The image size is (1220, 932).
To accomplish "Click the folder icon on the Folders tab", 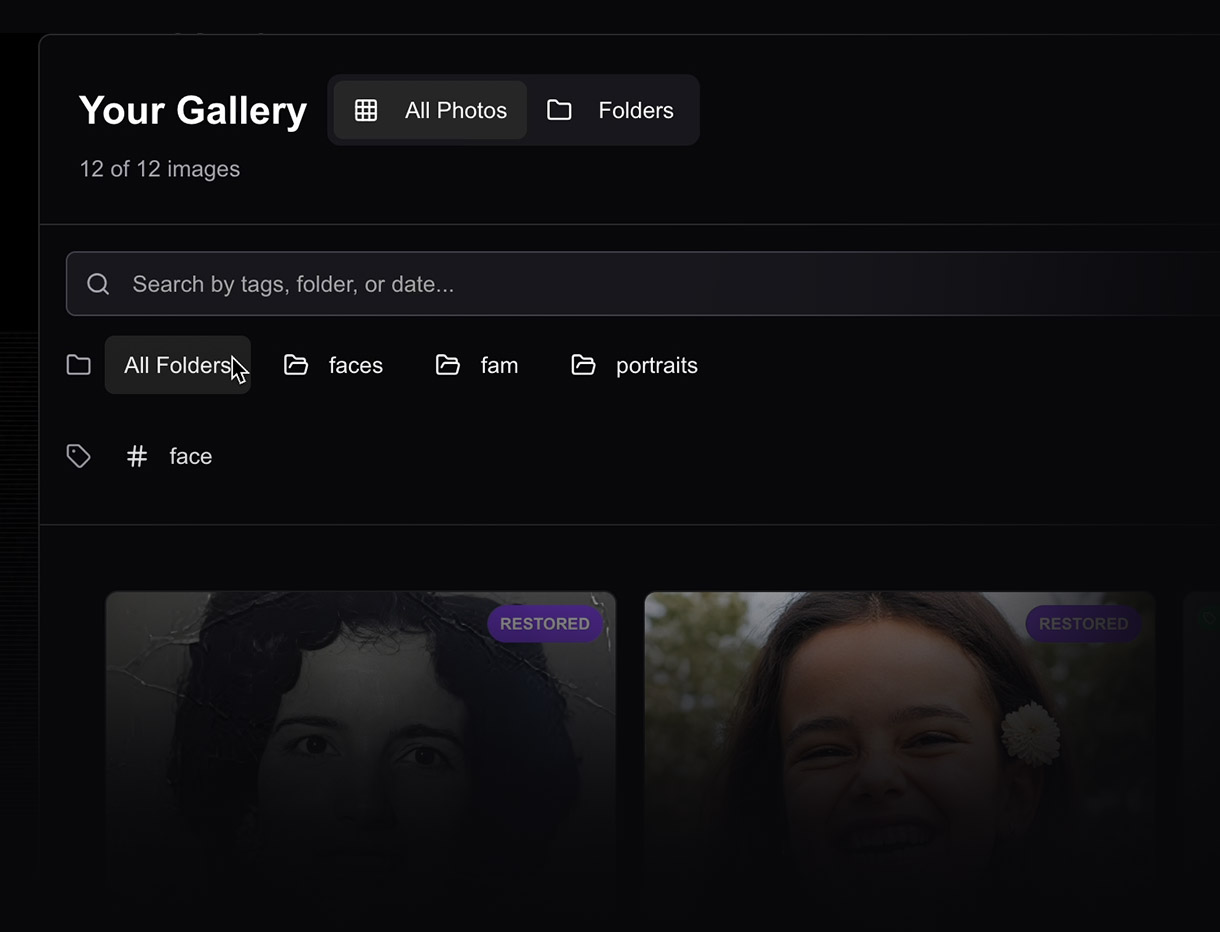I will pyautogui.click(x=559, y=110).
